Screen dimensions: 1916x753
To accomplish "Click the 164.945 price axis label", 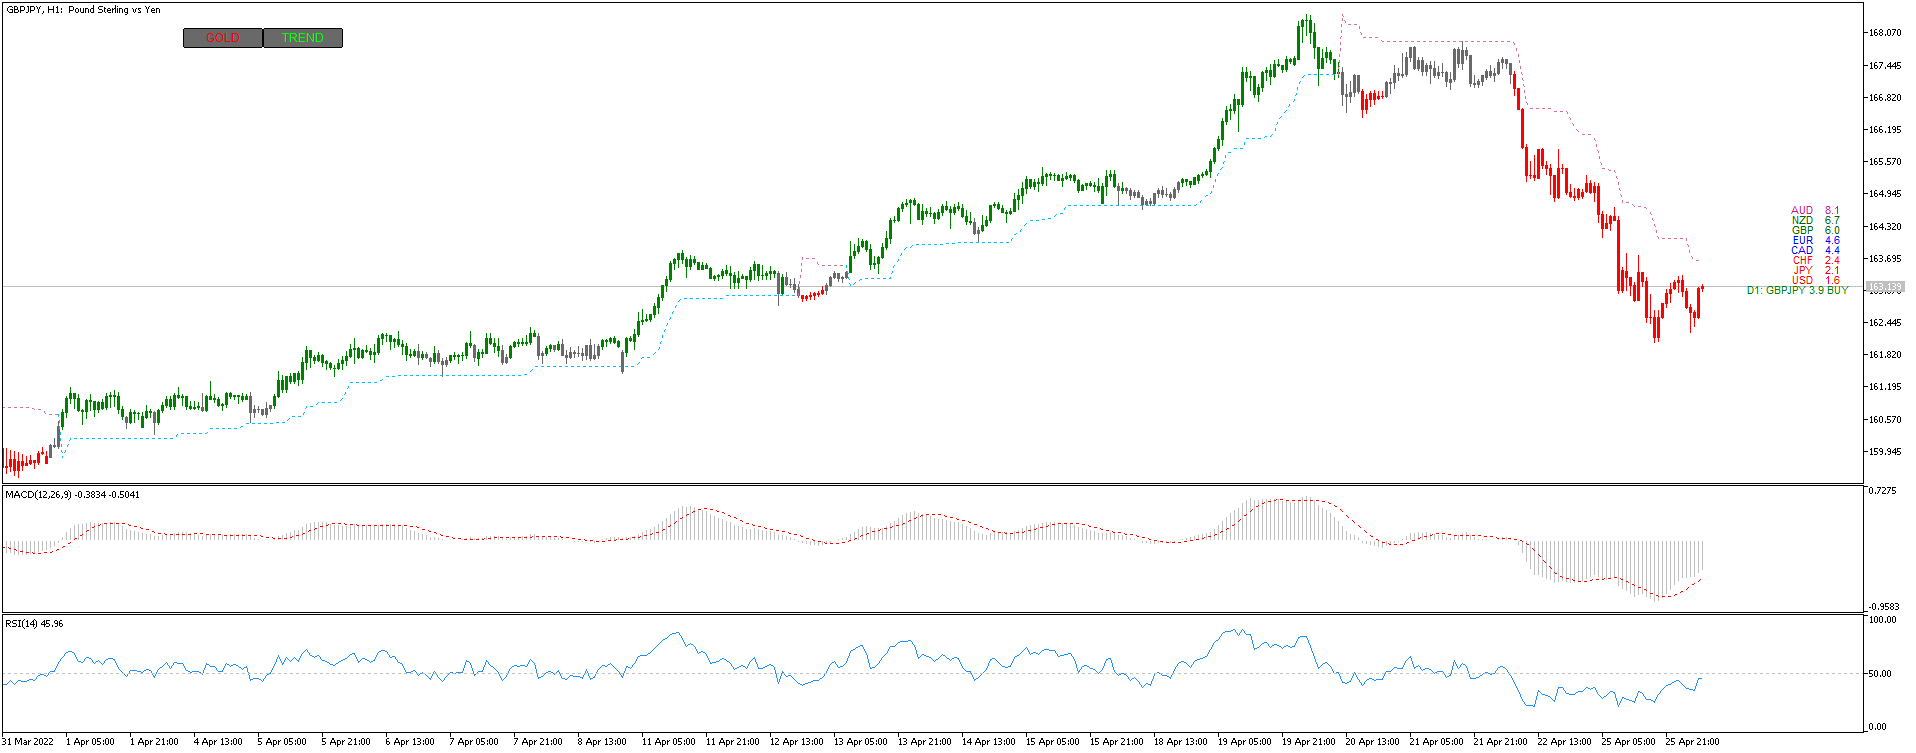I will tap(1885, 194).
